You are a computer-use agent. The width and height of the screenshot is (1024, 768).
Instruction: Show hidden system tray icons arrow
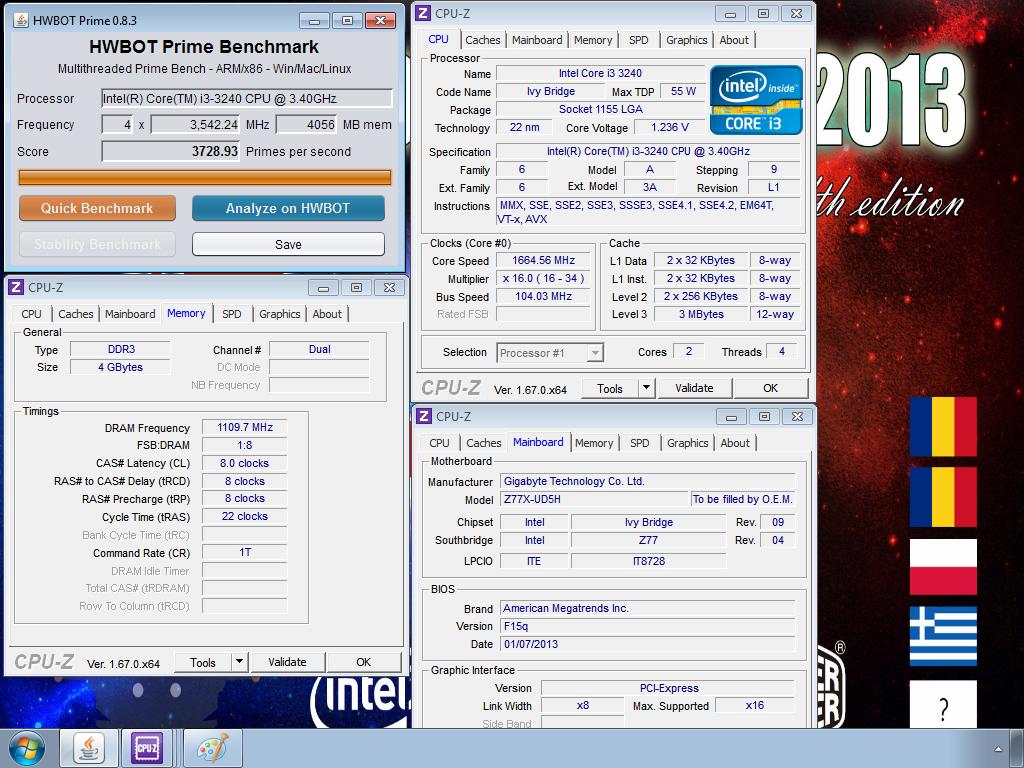coord(998,749)
